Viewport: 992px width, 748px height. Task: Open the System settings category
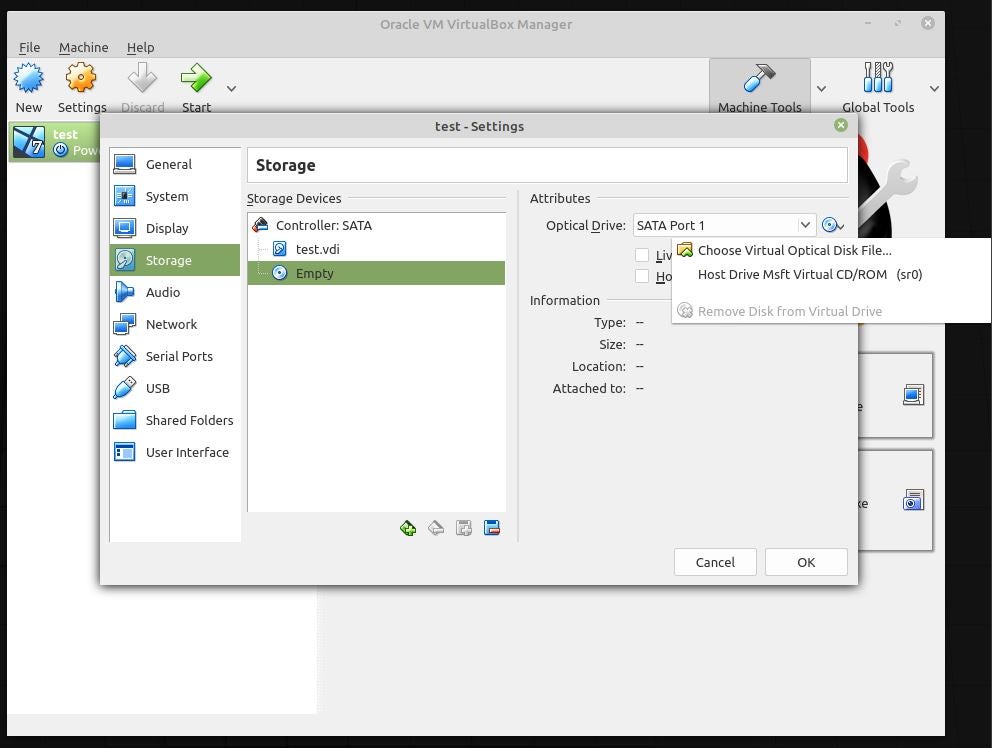pyautogui.click(x=175, y=196)
